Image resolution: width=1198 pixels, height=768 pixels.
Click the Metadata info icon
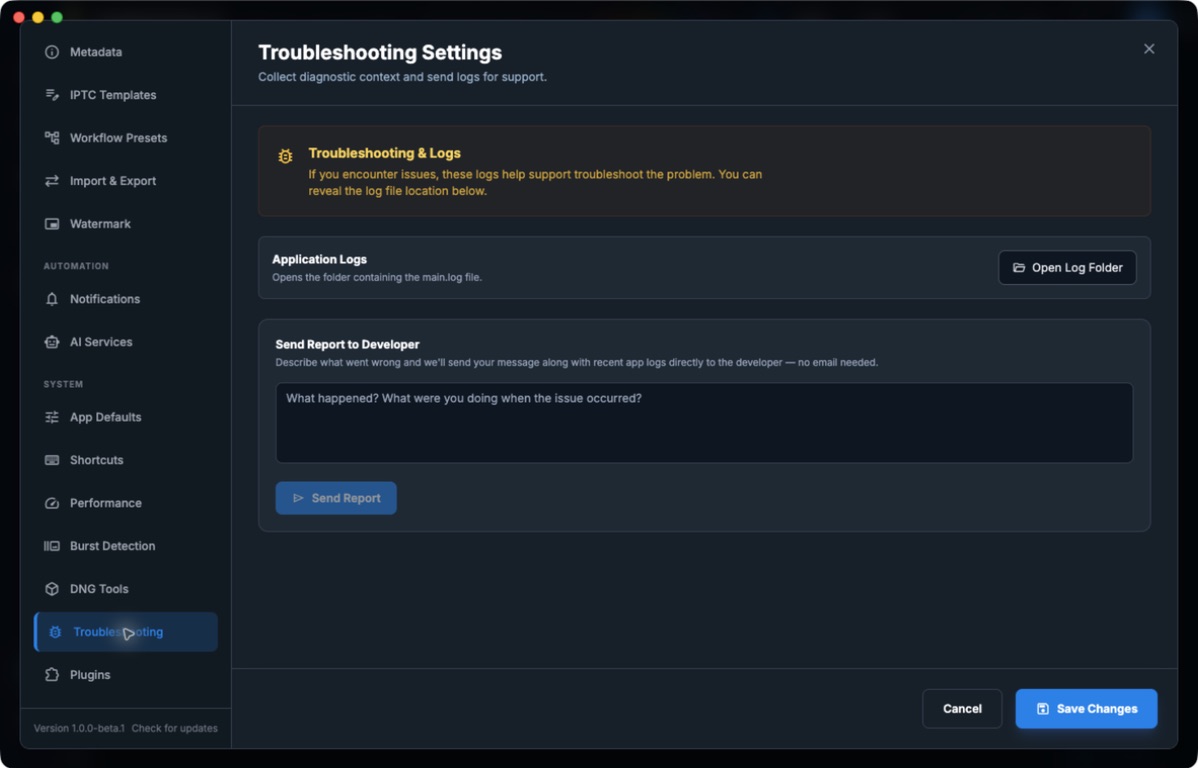click(52, 52)
